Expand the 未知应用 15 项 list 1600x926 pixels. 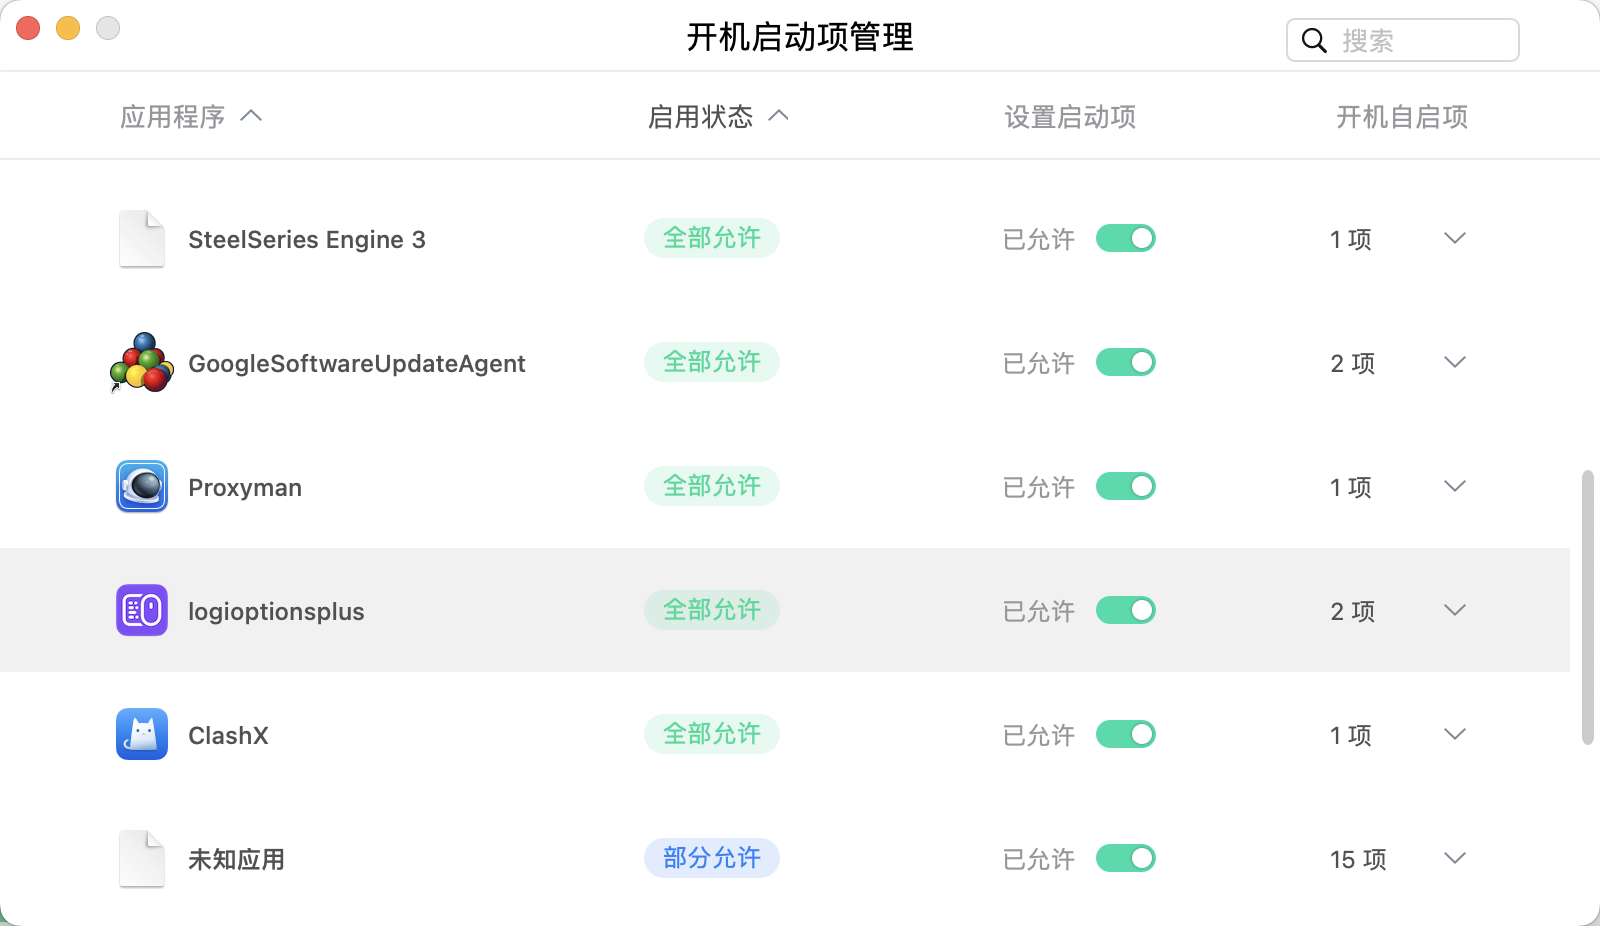1455,858
